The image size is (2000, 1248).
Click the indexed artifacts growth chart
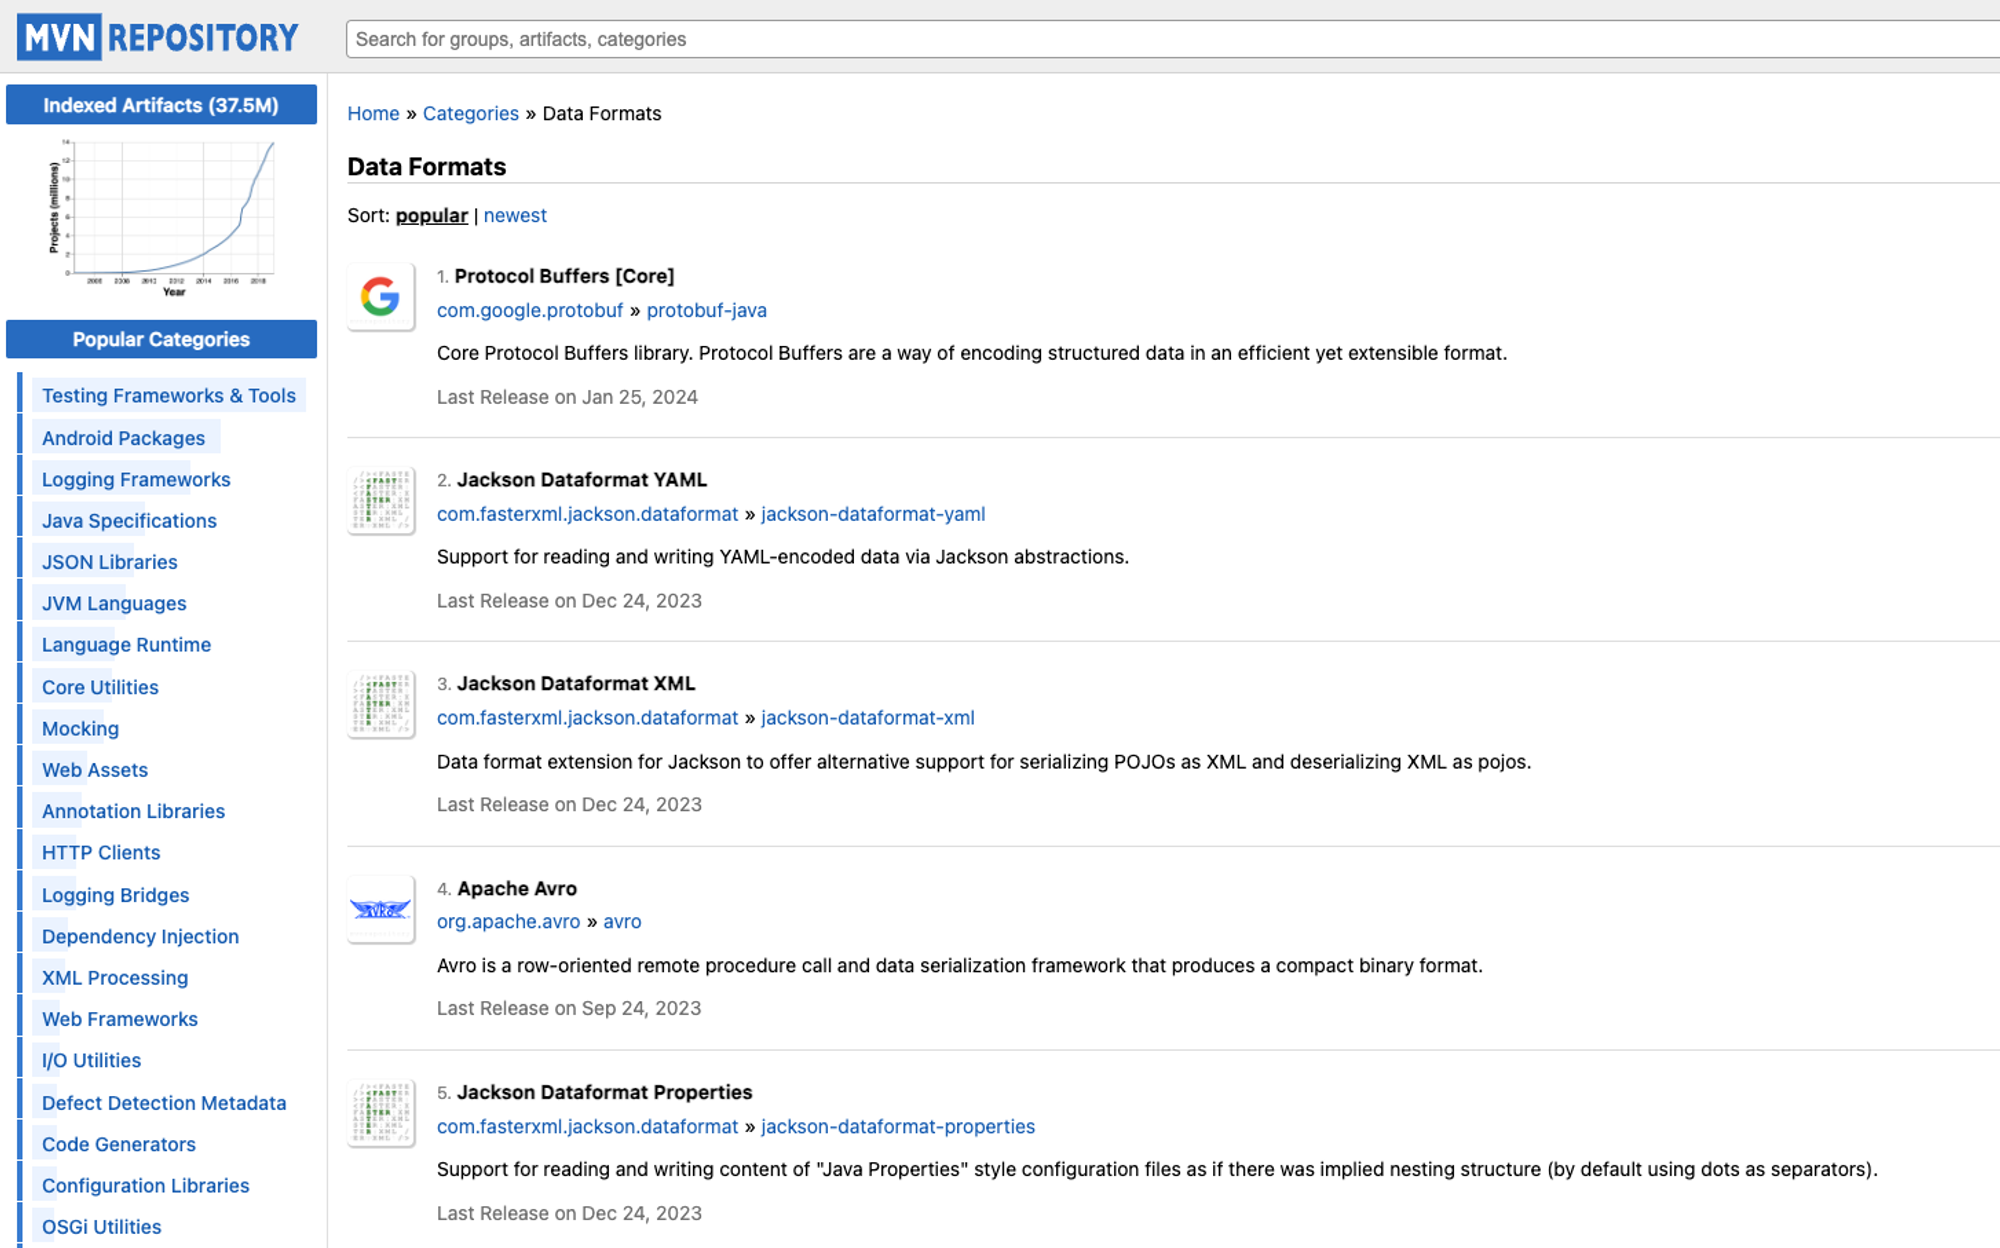162,217
